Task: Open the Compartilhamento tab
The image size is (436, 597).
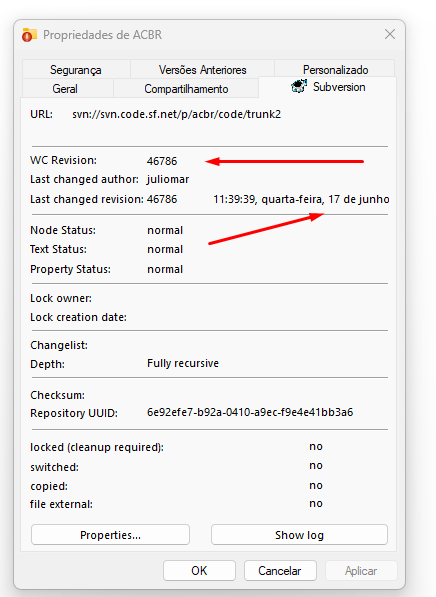Action: (186, 88)
